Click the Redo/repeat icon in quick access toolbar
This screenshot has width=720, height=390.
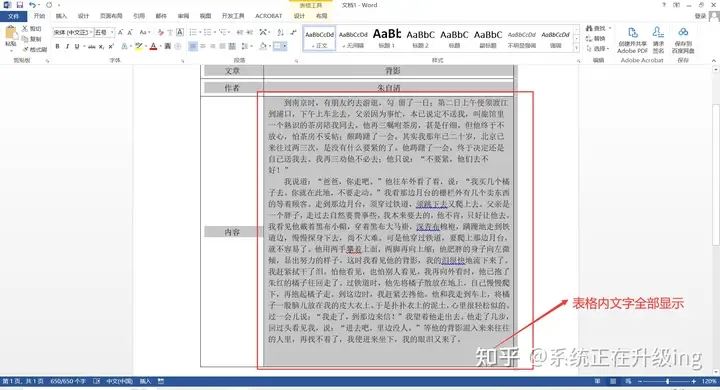[x=49, y=5]
